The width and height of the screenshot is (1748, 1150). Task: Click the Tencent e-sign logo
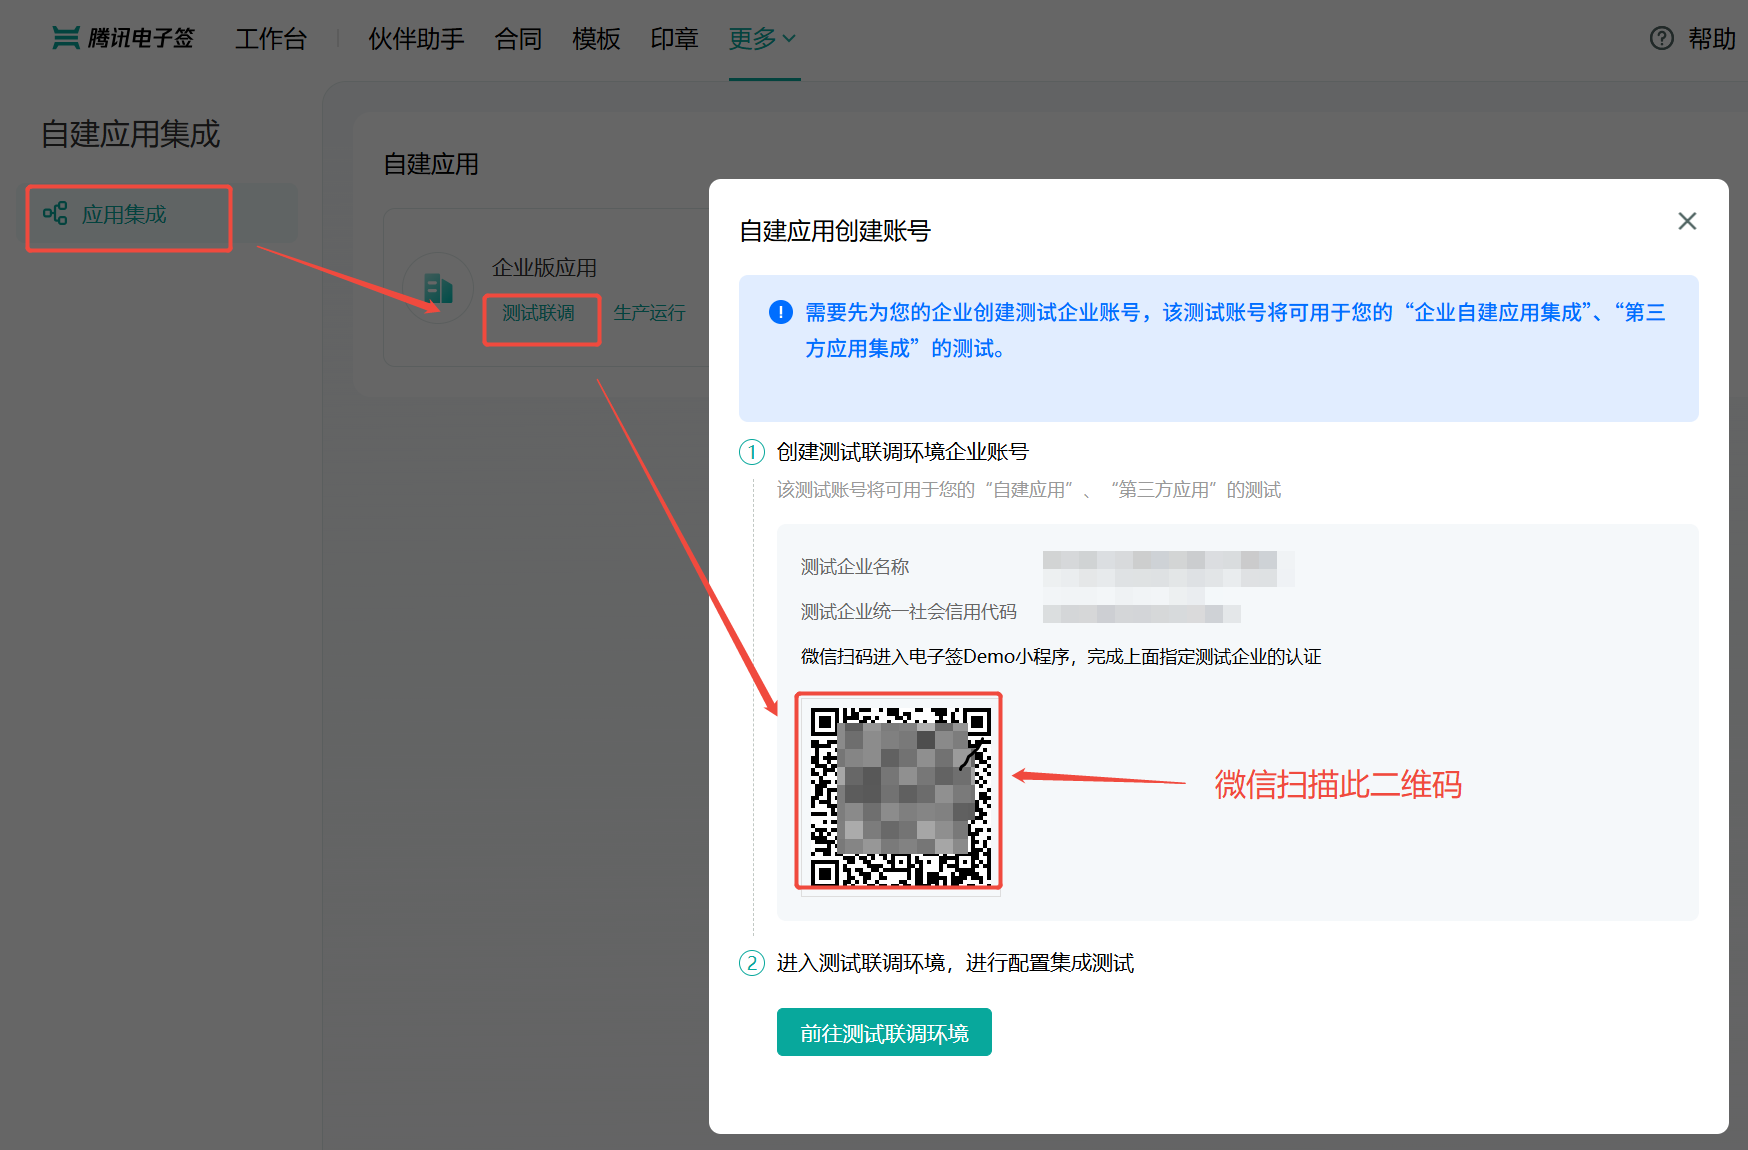(x=123, y=38)
